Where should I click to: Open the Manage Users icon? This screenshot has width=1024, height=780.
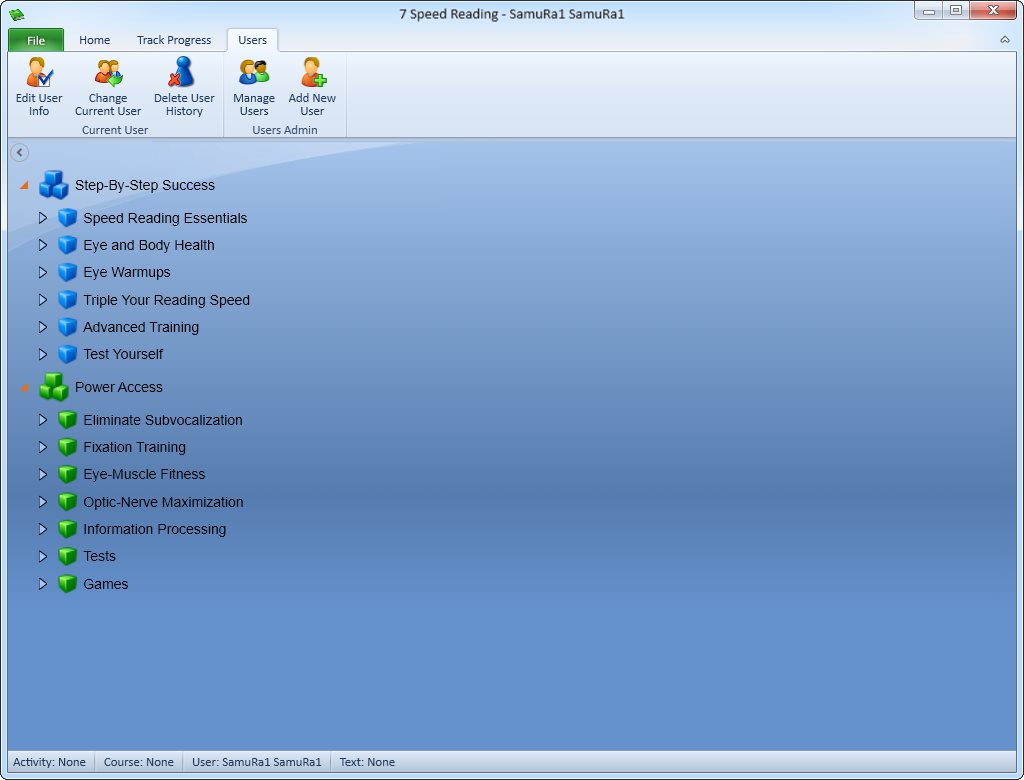pos(253,73)
